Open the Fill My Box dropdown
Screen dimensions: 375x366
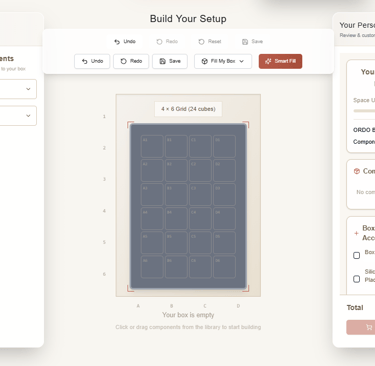click(223, 61)
